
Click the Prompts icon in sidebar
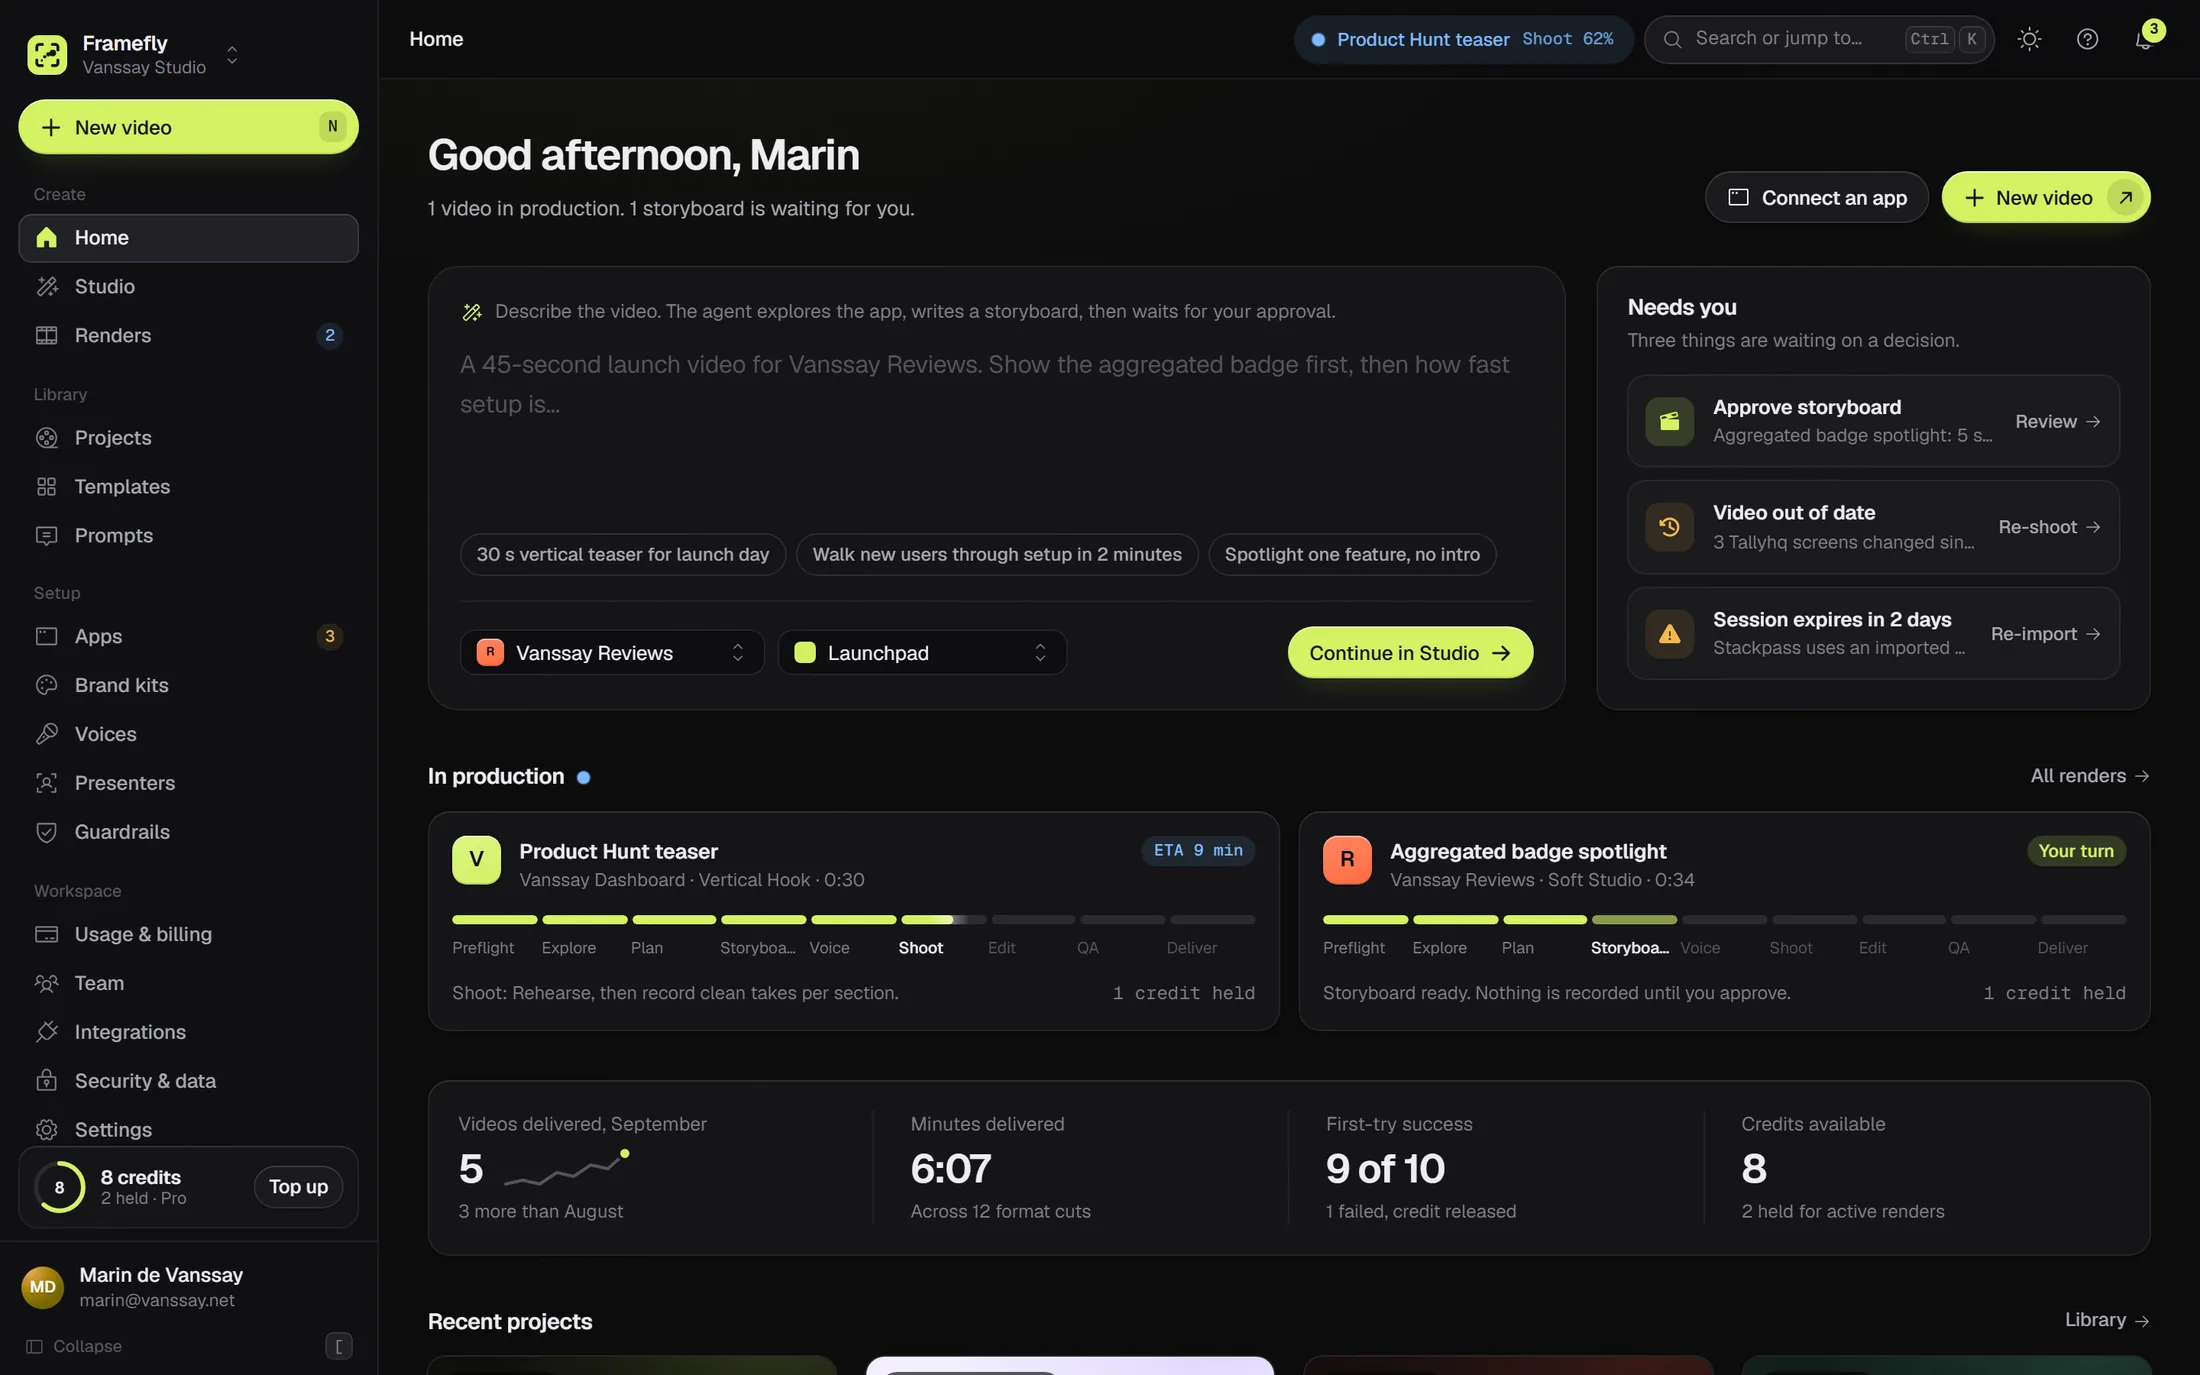(47, 535)
